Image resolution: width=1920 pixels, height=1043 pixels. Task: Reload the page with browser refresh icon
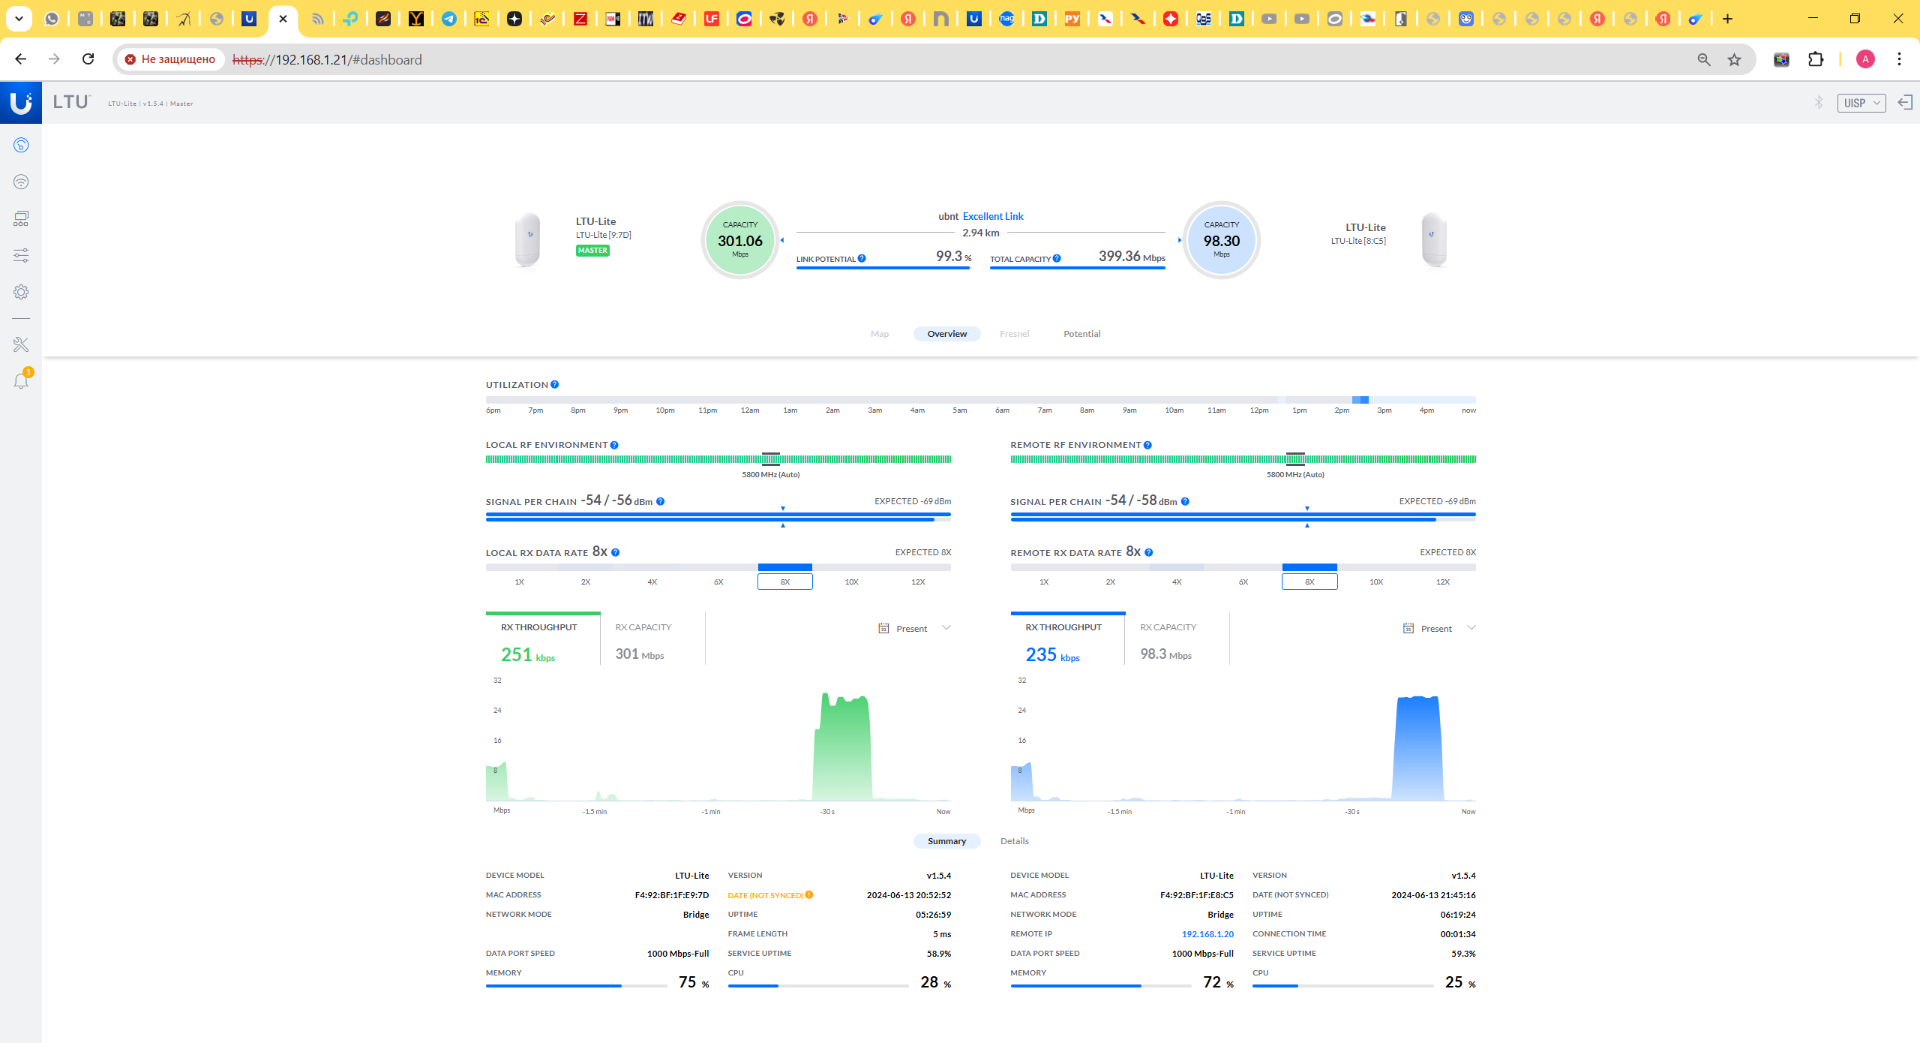click(88, 60)
